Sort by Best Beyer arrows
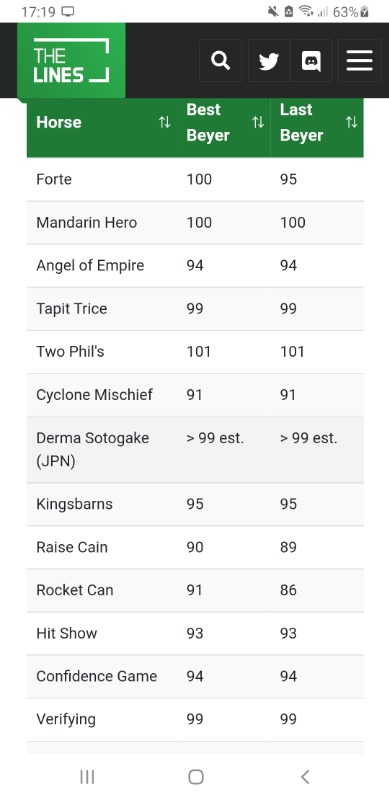This screenshot has height=800, width=389. point(258,122)
